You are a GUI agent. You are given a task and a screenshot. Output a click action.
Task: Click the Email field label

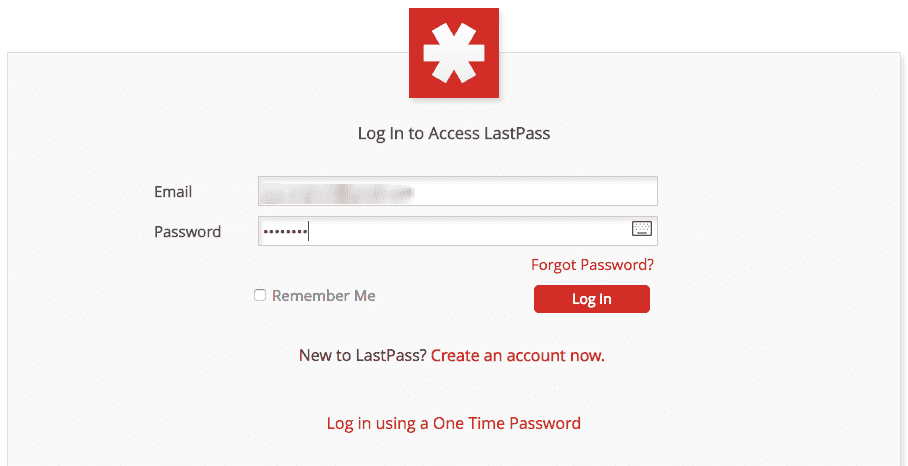point(173,192)
